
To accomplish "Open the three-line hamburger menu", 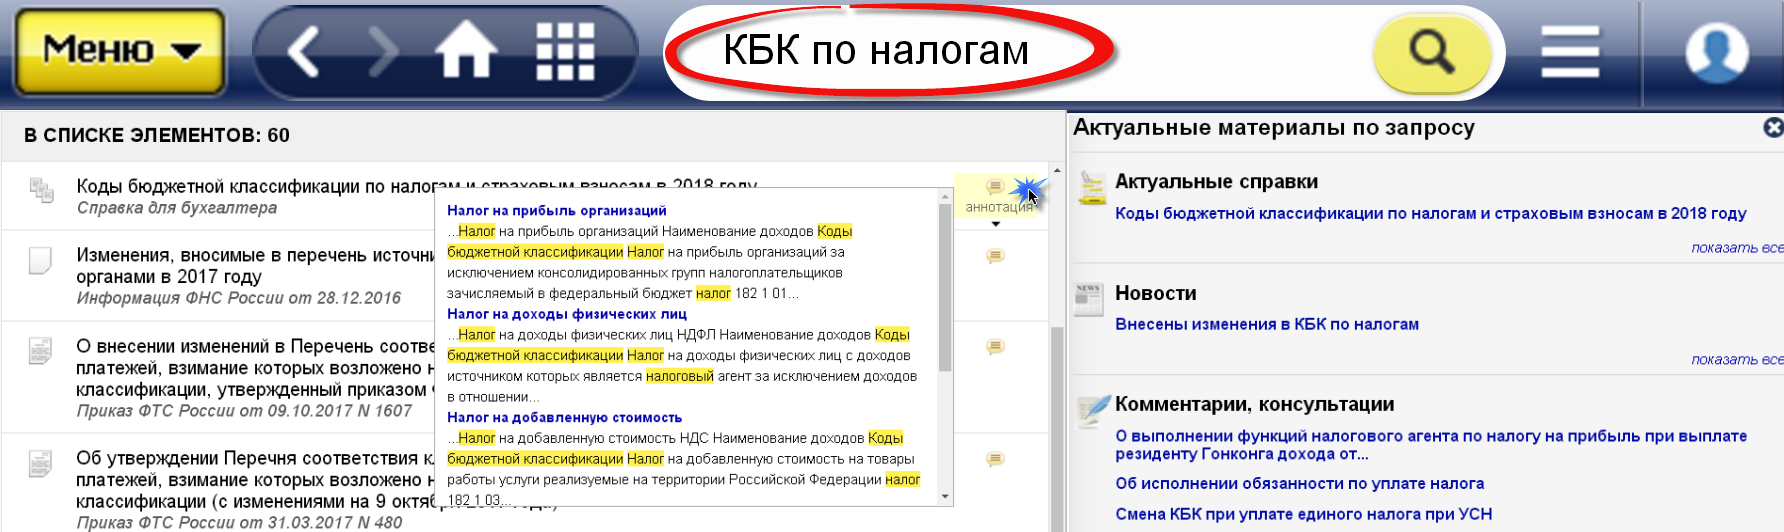I will (x=1570, y=50).
